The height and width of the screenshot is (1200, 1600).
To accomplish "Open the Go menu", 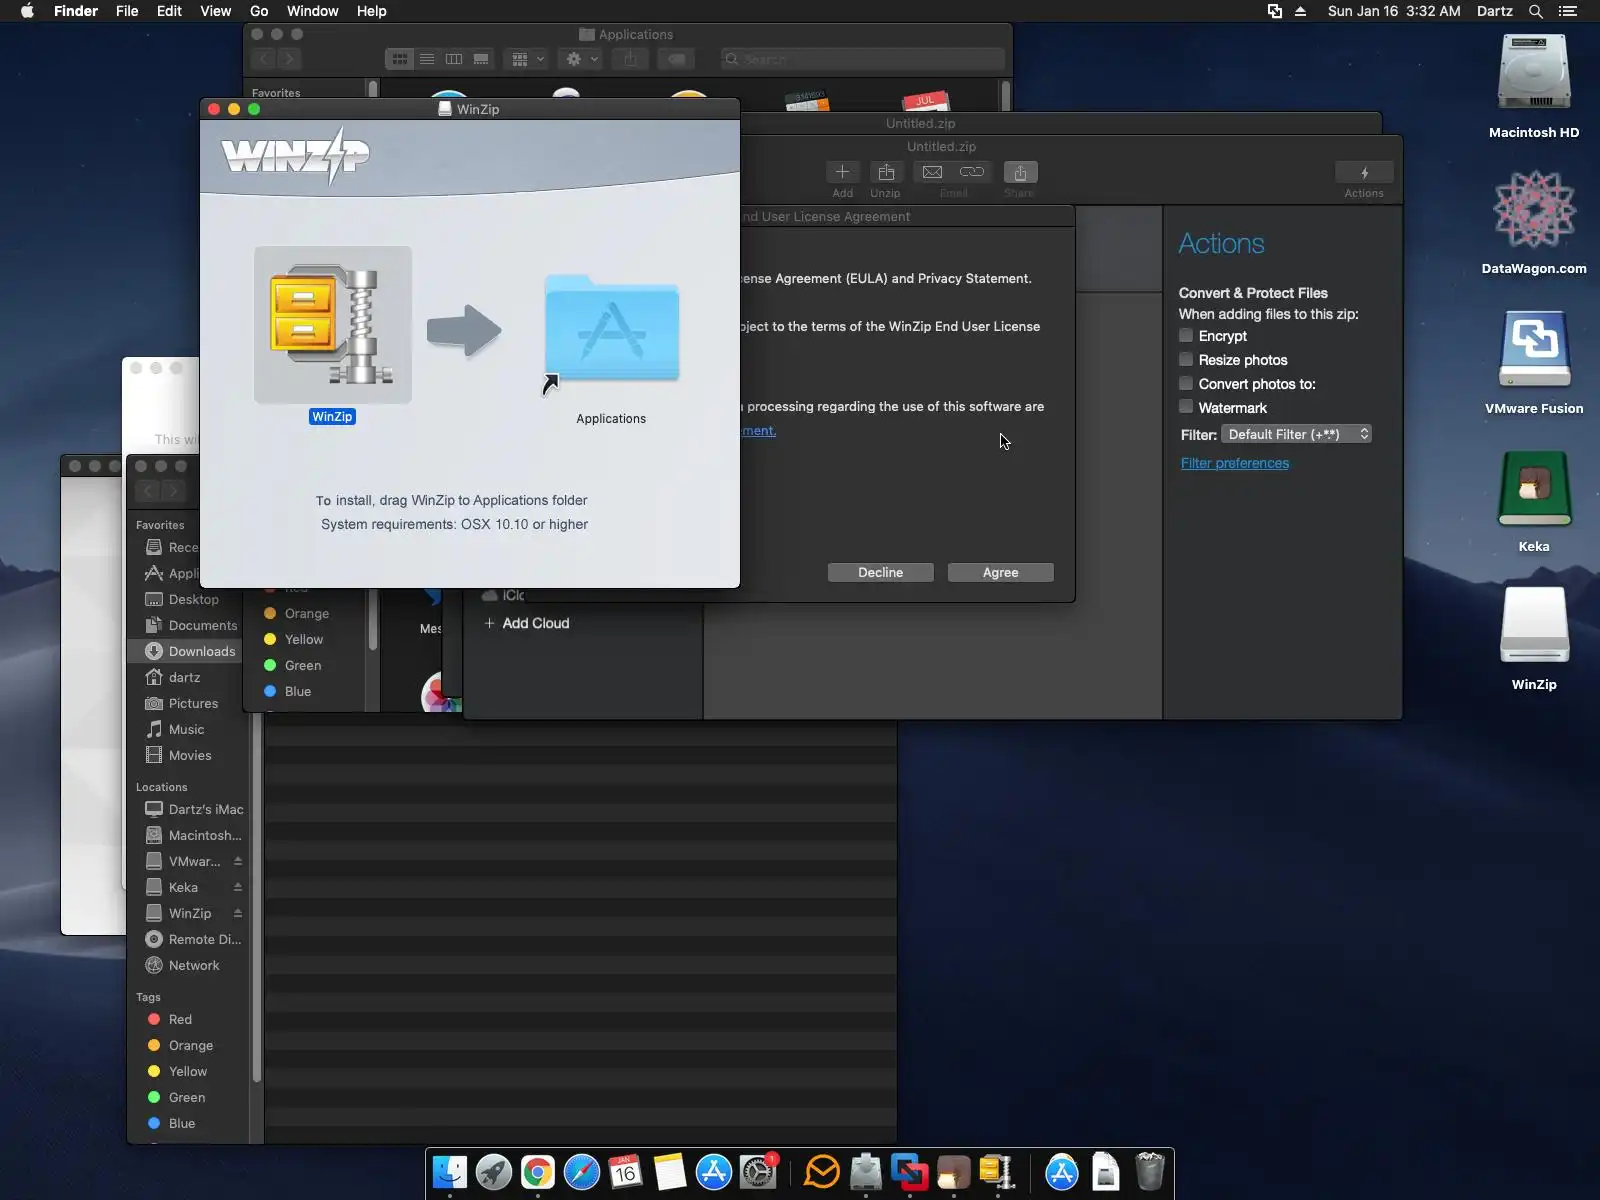I will point(259,11).
